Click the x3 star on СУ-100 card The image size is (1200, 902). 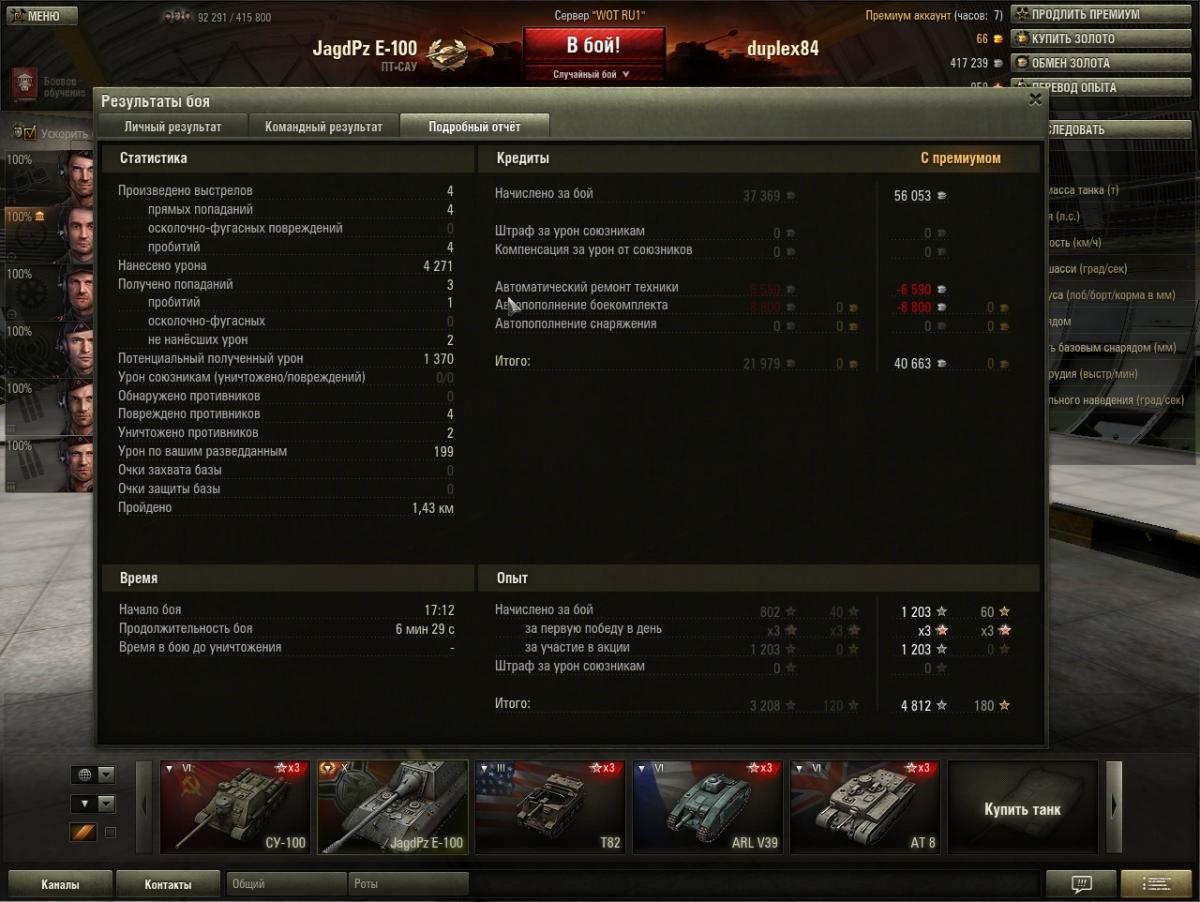[288, 768]
